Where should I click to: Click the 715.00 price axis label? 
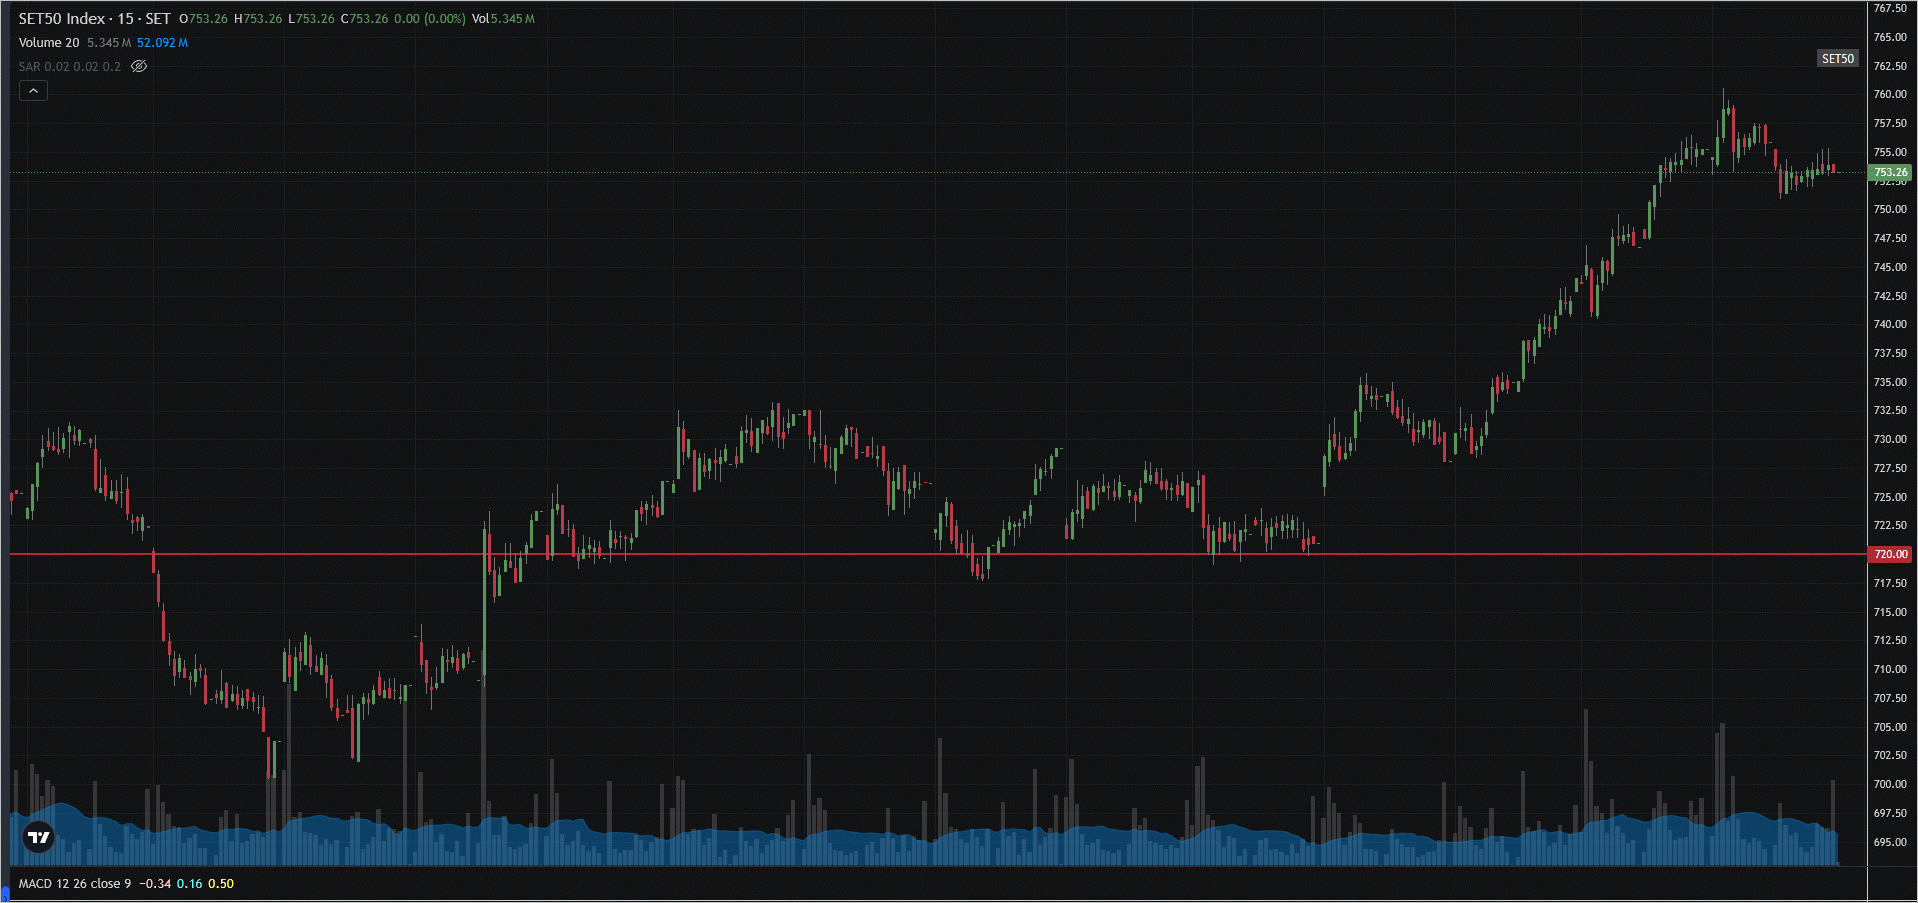point(1890,612)
